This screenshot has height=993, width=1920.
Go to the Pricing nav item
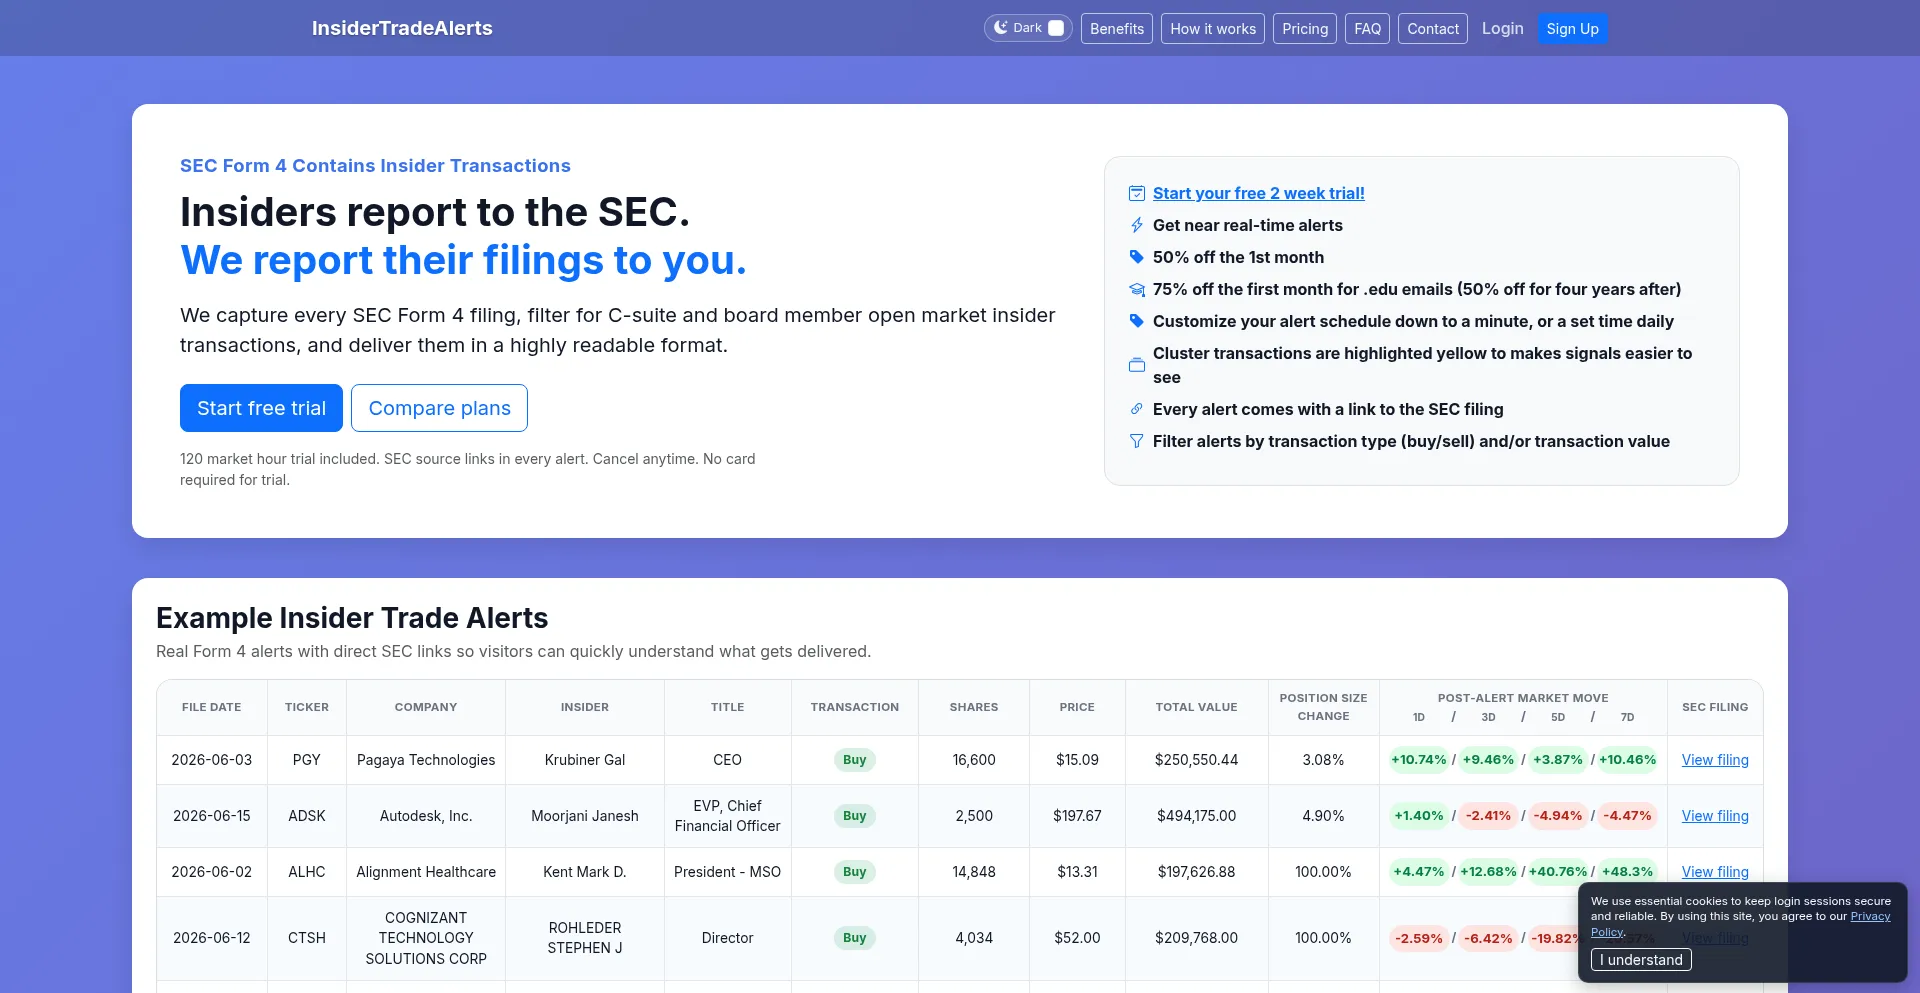coord(1305,29)
